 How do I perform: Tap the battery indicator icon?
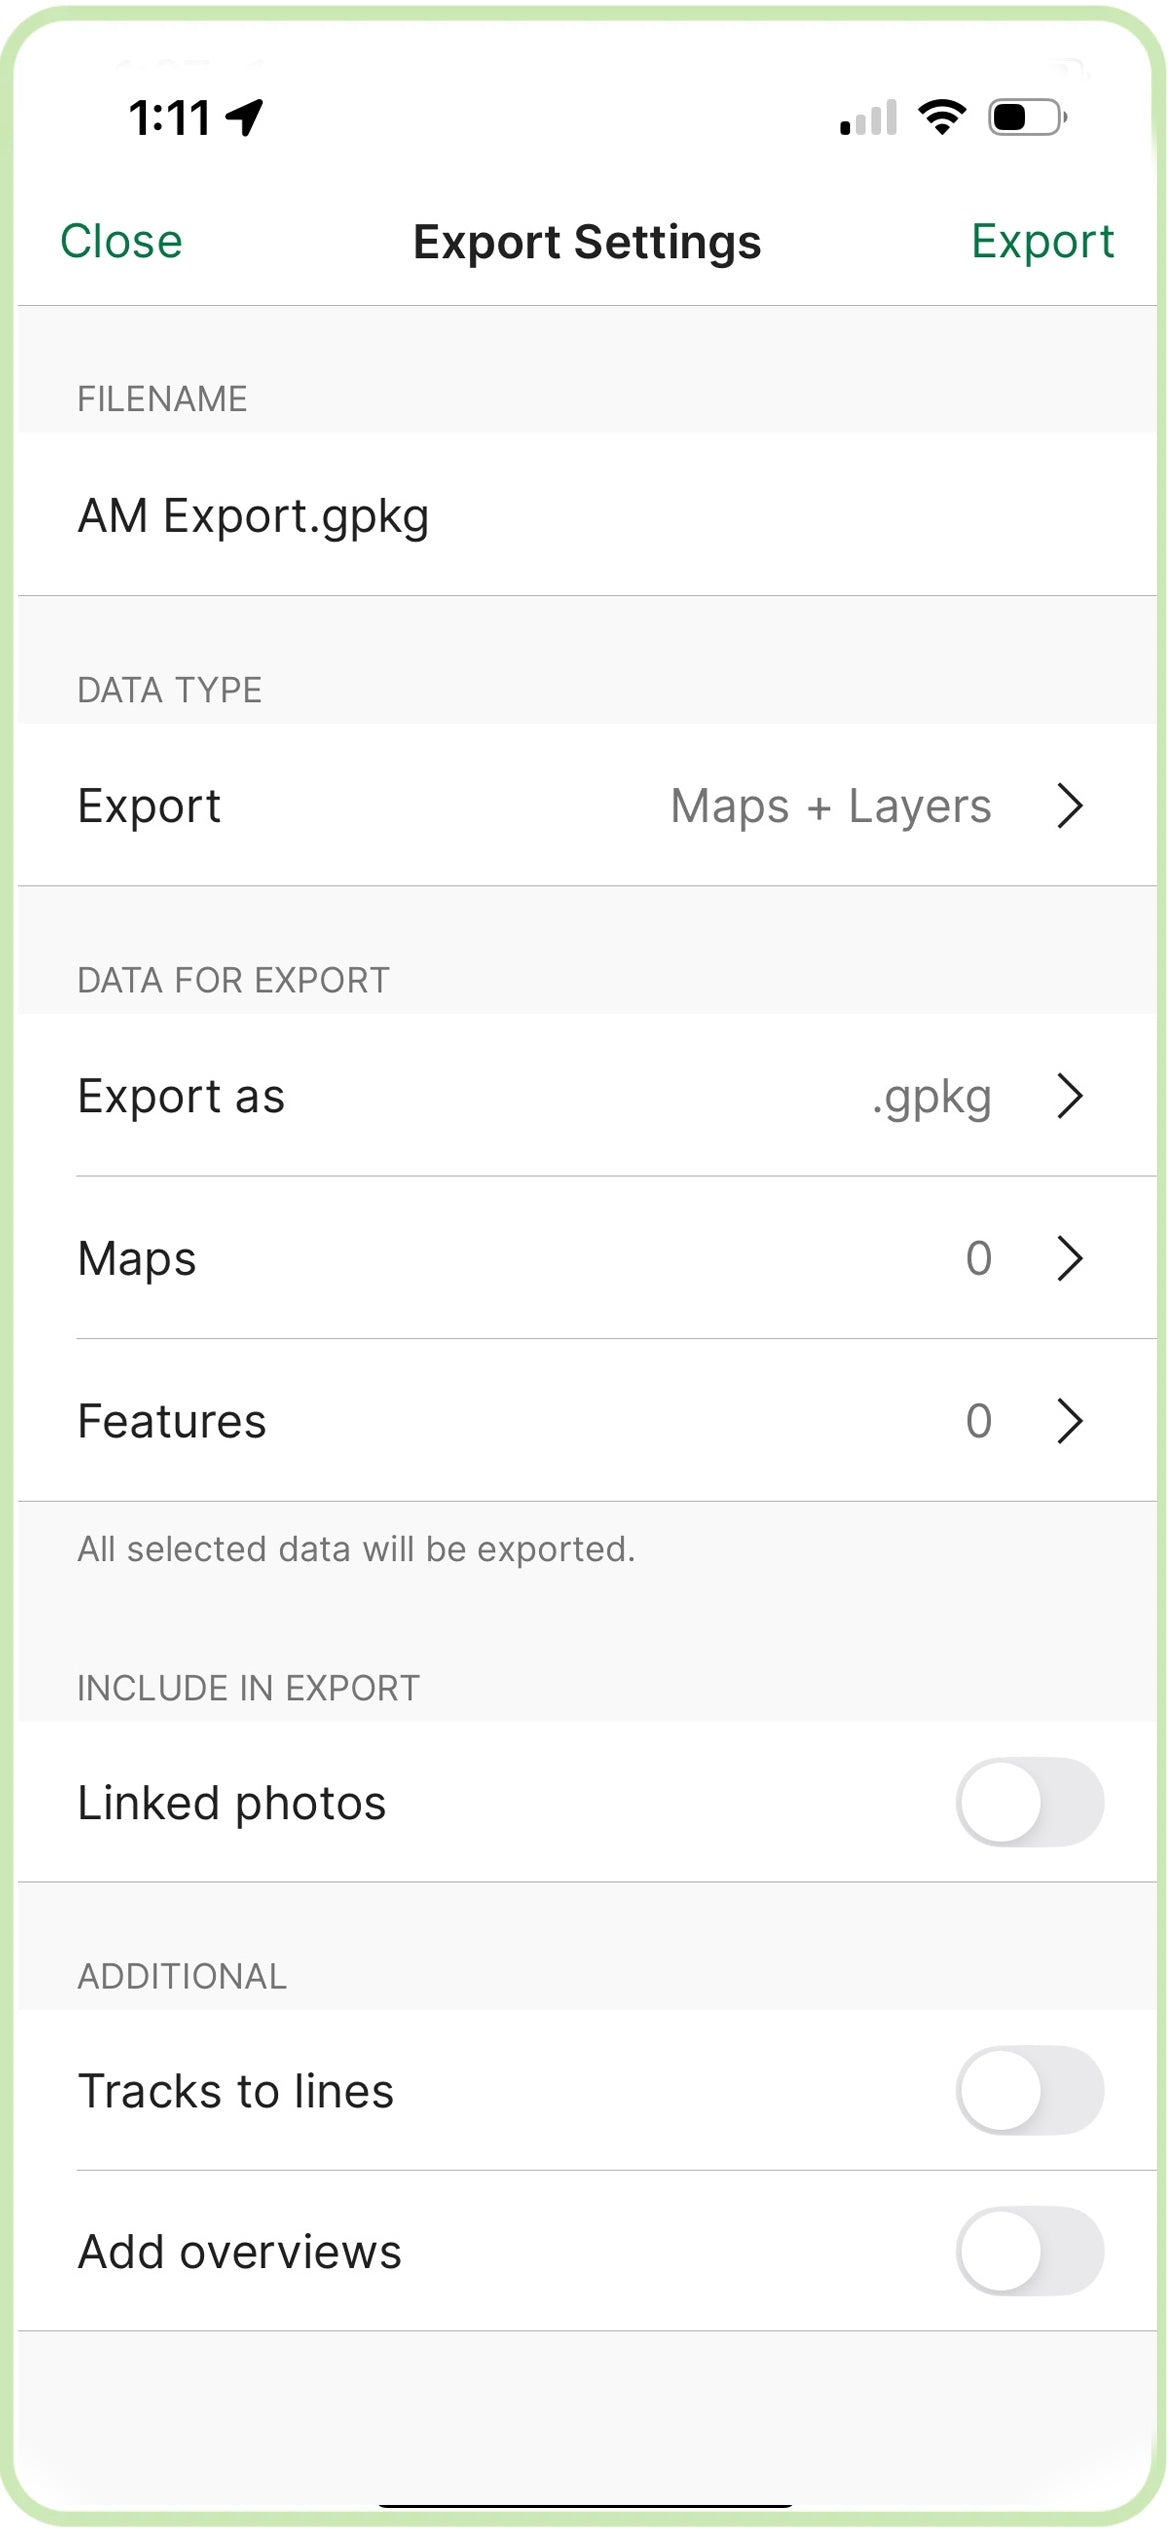pyautogui.click(x=1027, y=117)
